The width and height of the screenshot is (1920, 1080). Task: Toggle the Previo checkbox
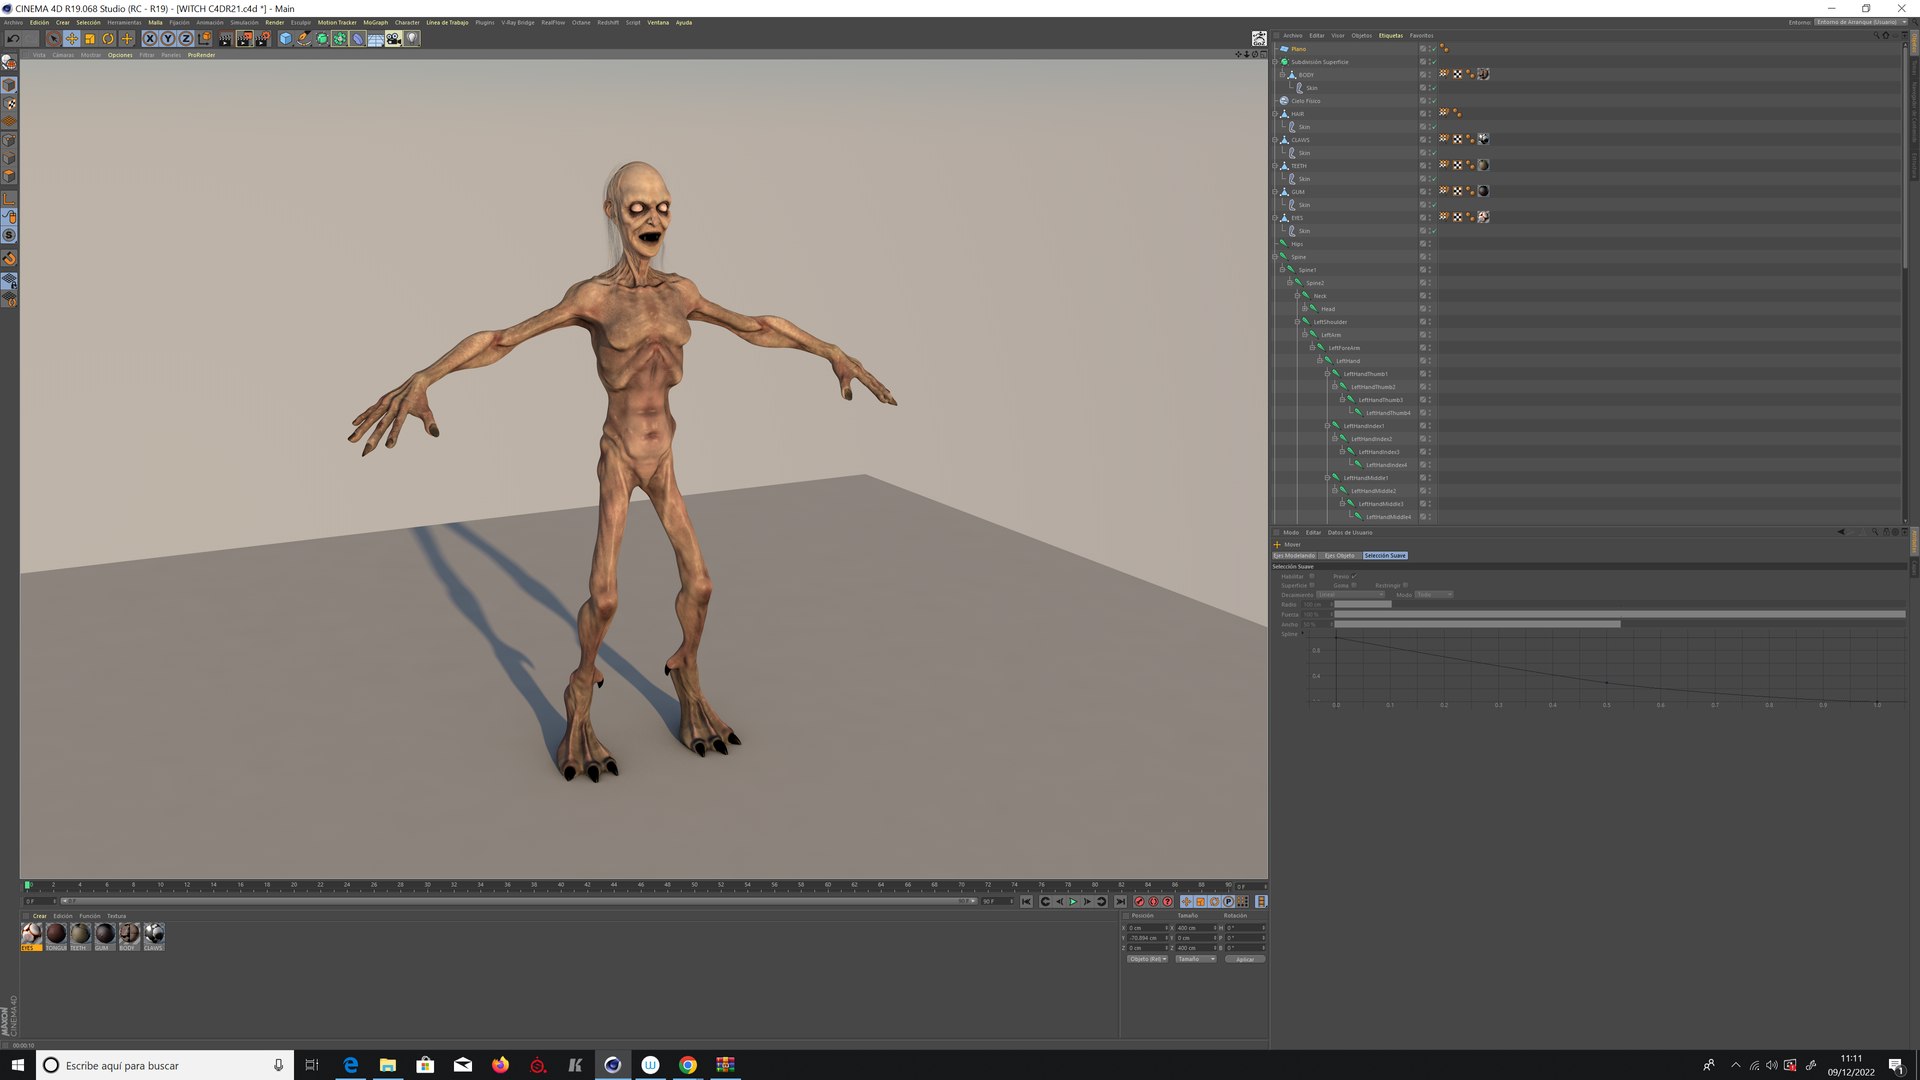(x=1354, y=576)
